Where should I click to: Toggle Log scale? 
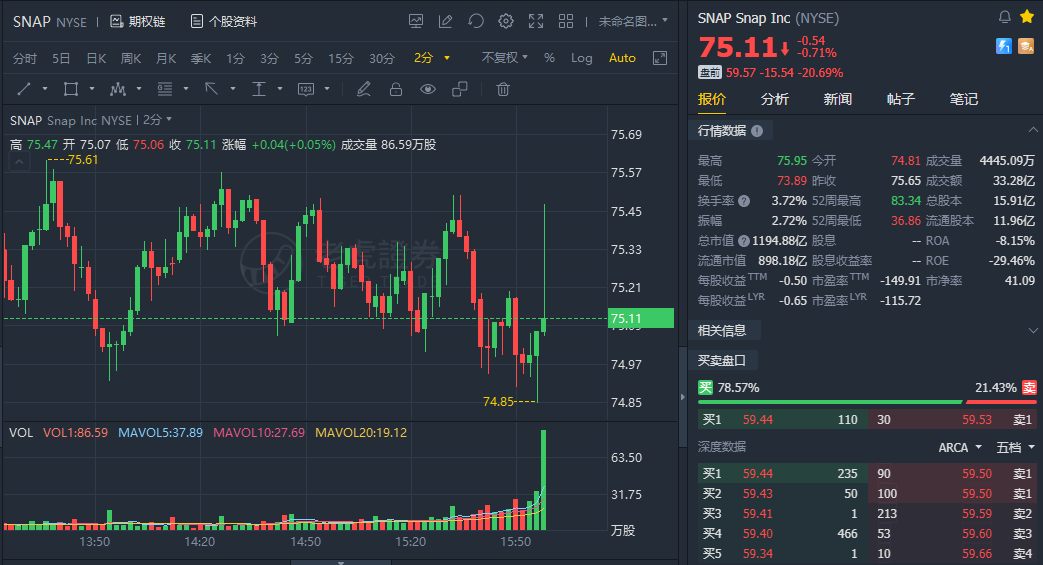(x=581, y=58)
